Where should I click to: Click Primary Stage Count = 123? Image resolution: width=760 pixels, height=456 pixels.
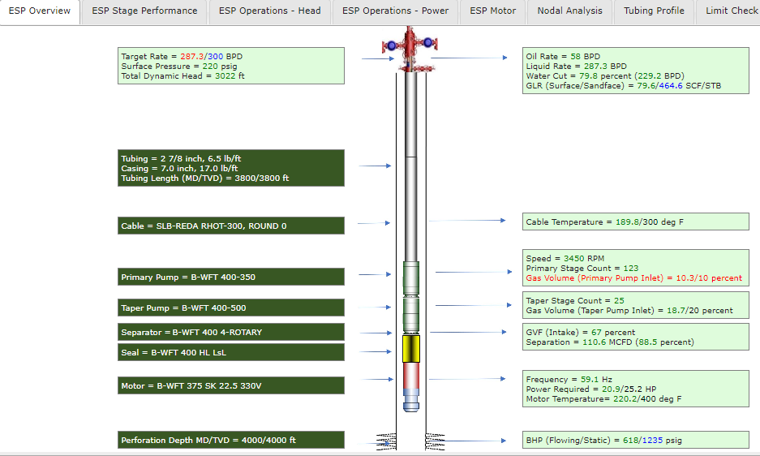(582, 268)
